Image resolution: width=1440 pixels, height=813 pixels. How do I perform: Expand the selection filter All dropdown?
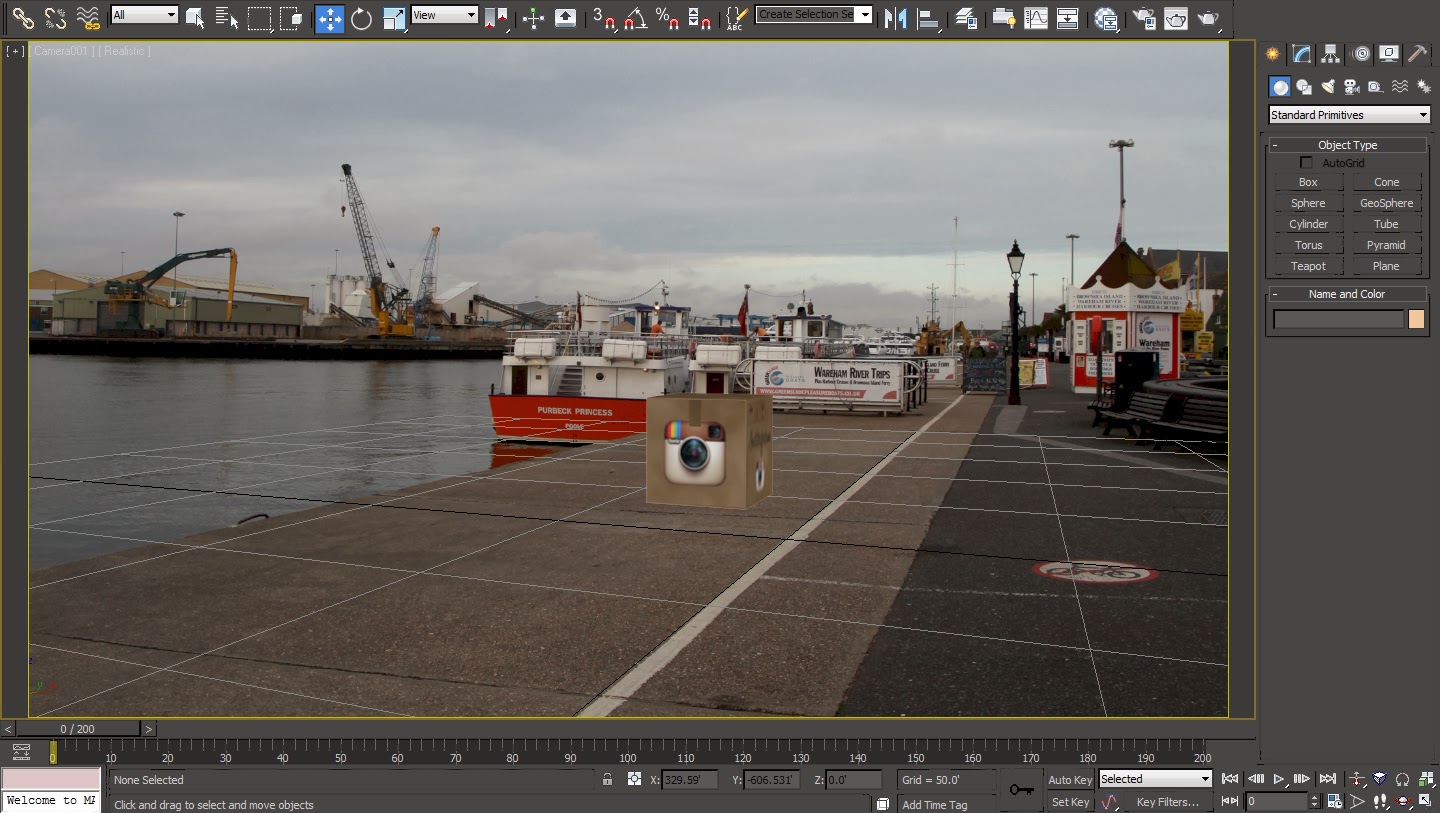[x=144, y=15]
